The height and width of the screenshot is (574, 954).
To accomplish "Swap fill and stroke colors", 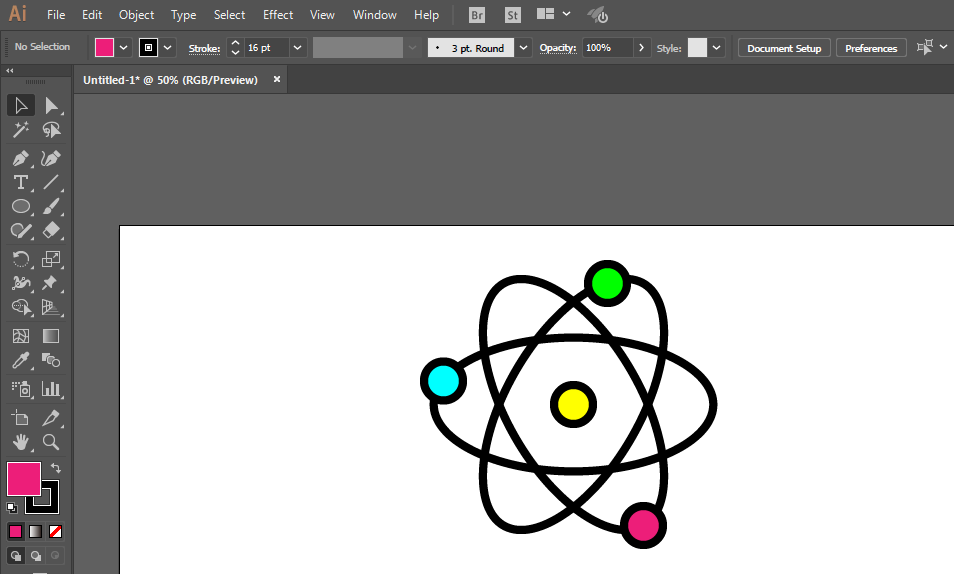I will pyautogui.click(x=55, y=467).
